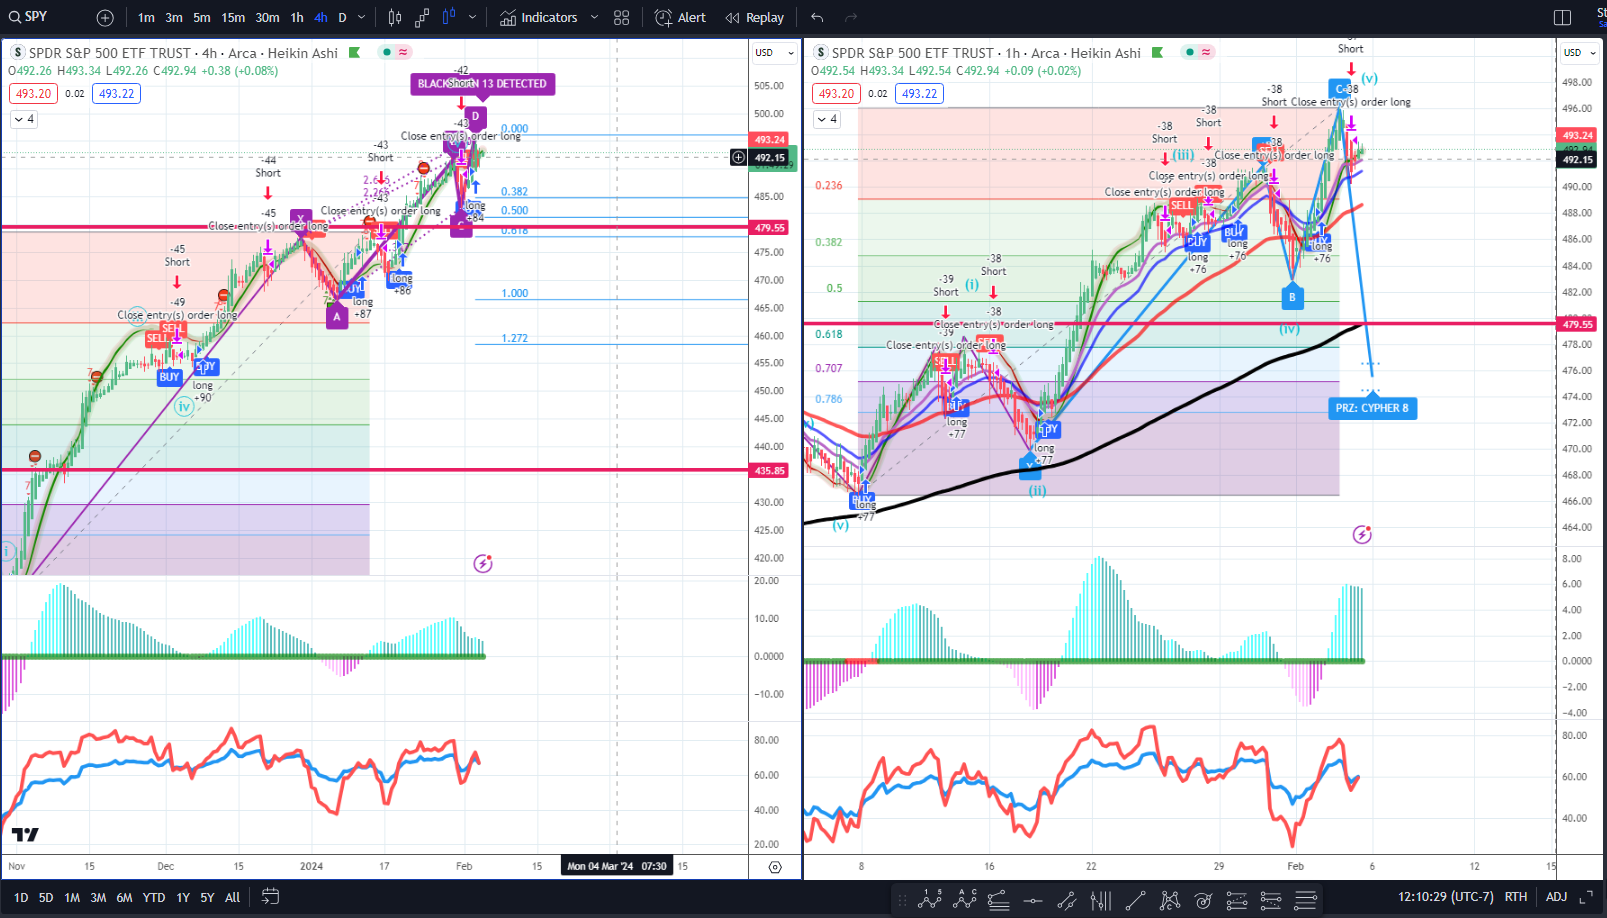This screenshot has width=1607, height=918.
Task: Toggle ADJ dividend adjustment
Action: [1557, 897]
